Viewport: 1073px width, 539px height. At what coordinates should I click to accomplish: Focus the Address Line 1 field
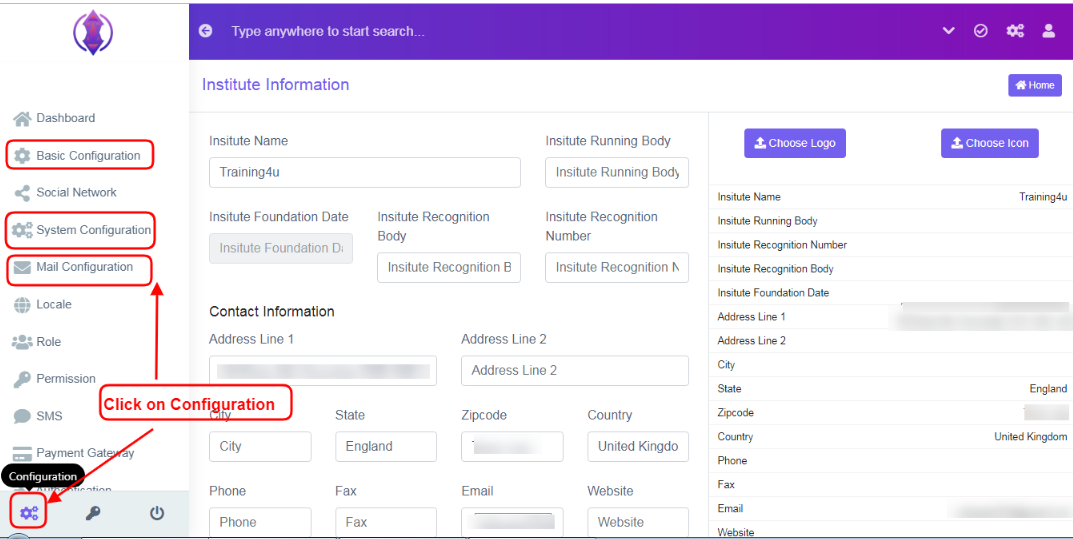click(x=323, y=371)
